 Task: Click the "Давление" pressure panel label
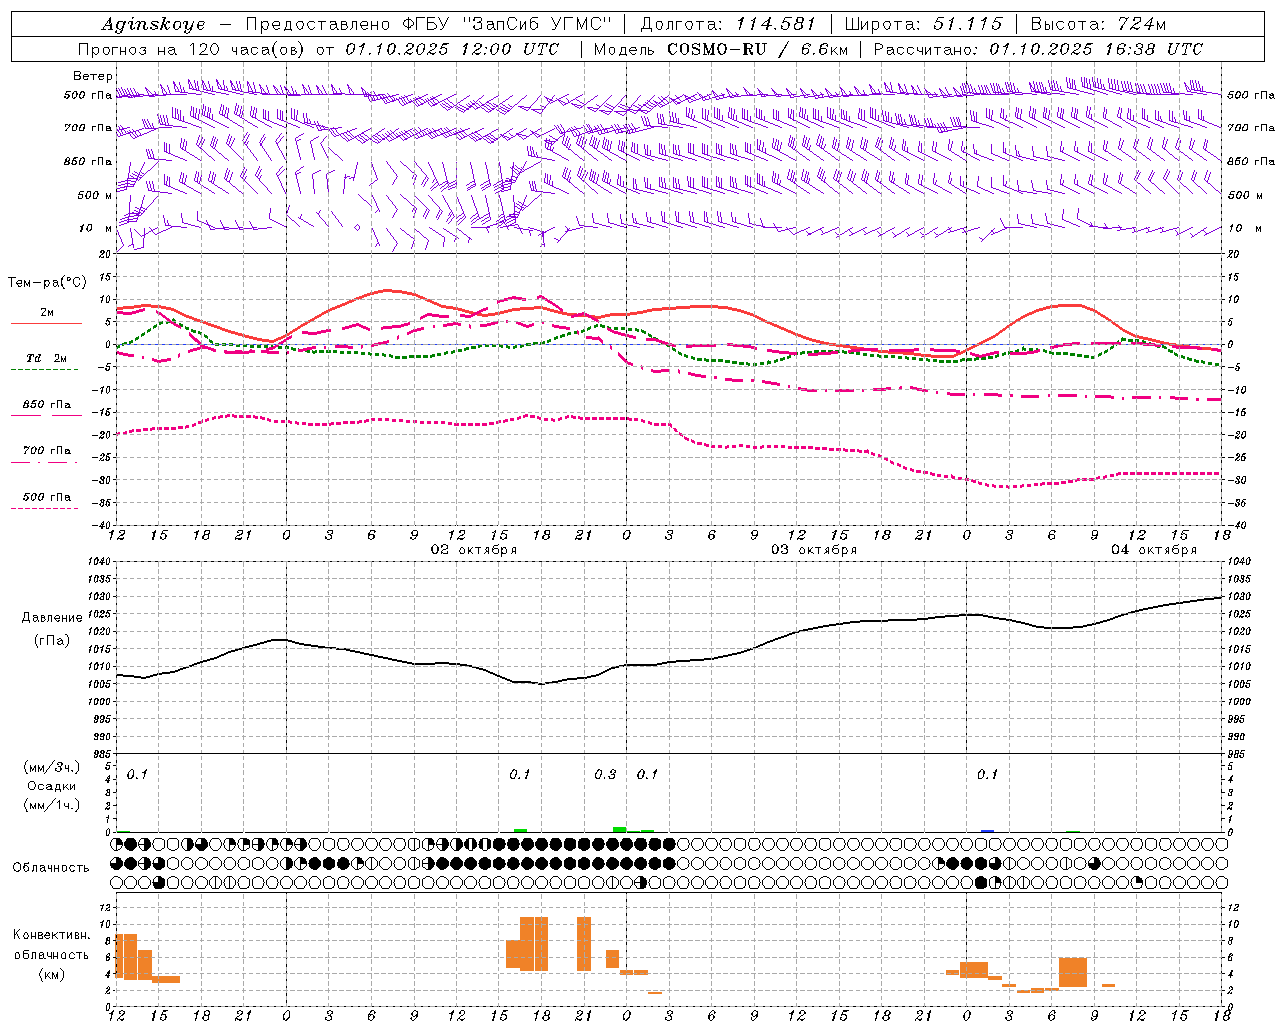click(52, 618)
